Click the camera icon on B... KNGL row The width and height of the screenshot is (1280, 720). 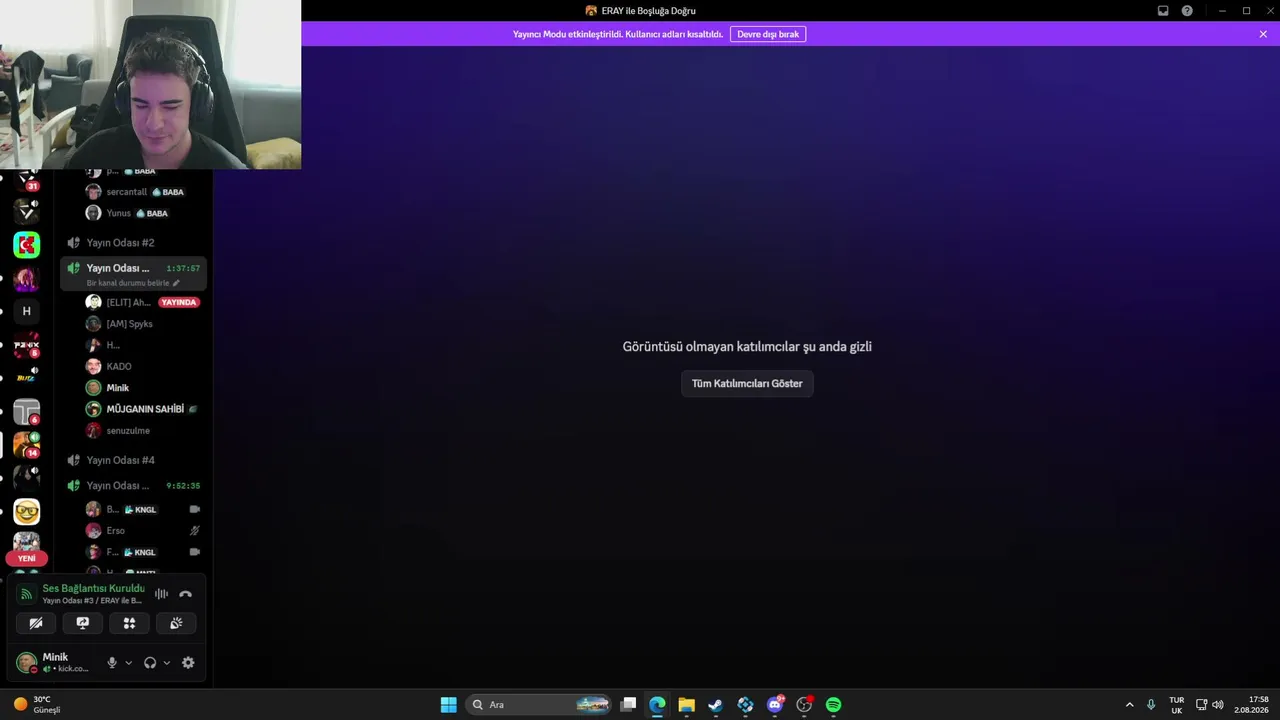pyautogui.click(x=195, y=509)
